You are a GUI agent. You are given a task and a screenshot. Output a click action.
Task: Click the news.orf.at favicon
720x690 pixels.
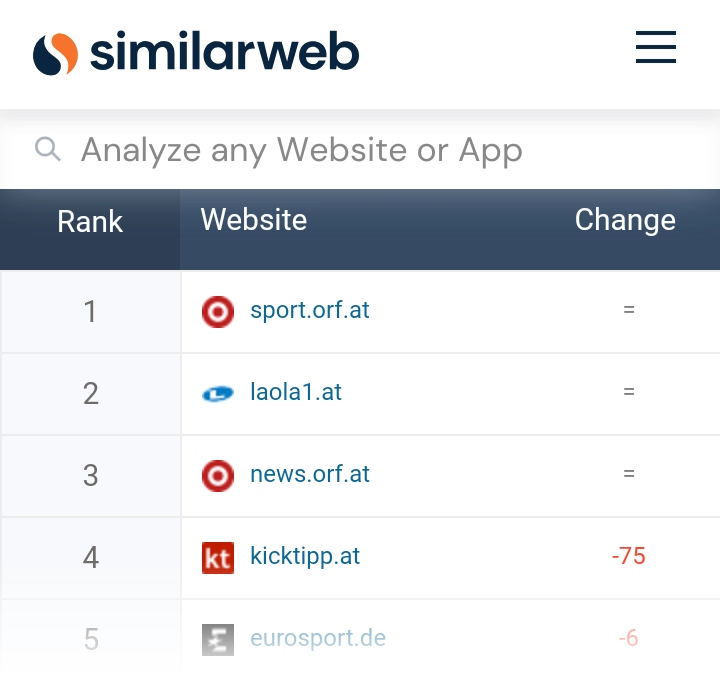pos(217,475)
